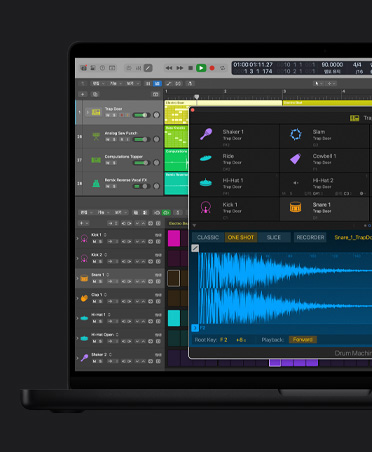
Task: Expand the Trap Door track stack
Action: click(x=87, y=112)
